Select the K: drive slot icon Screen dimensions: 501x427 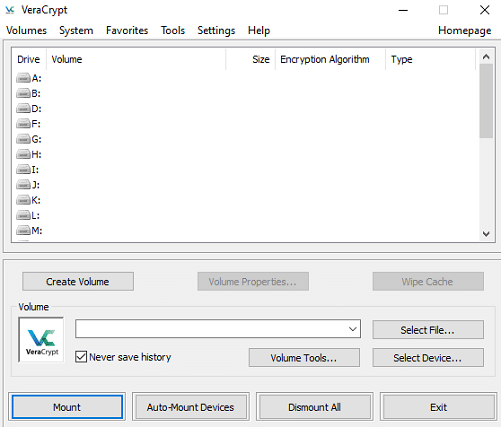(x=23, y=200)
